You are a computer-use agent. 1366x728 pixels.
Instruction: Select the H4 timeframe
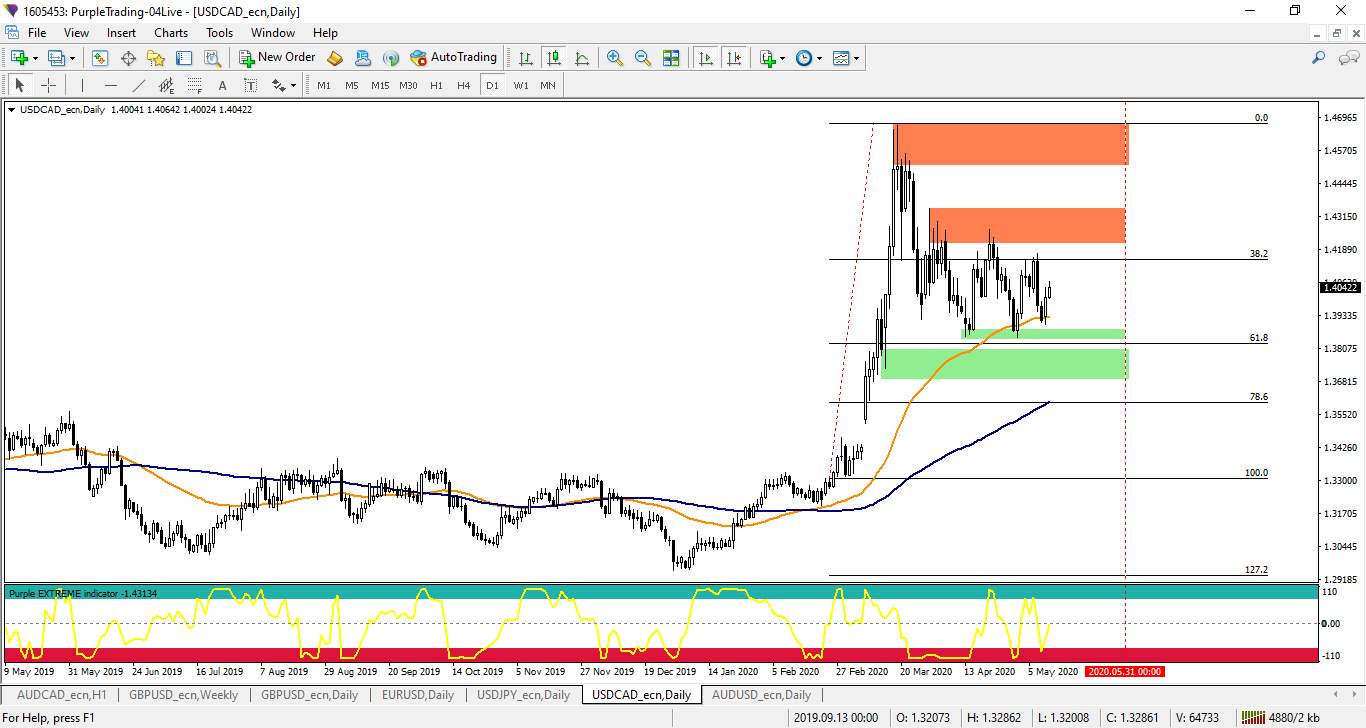pyautogui.click(x=464, y=85)
